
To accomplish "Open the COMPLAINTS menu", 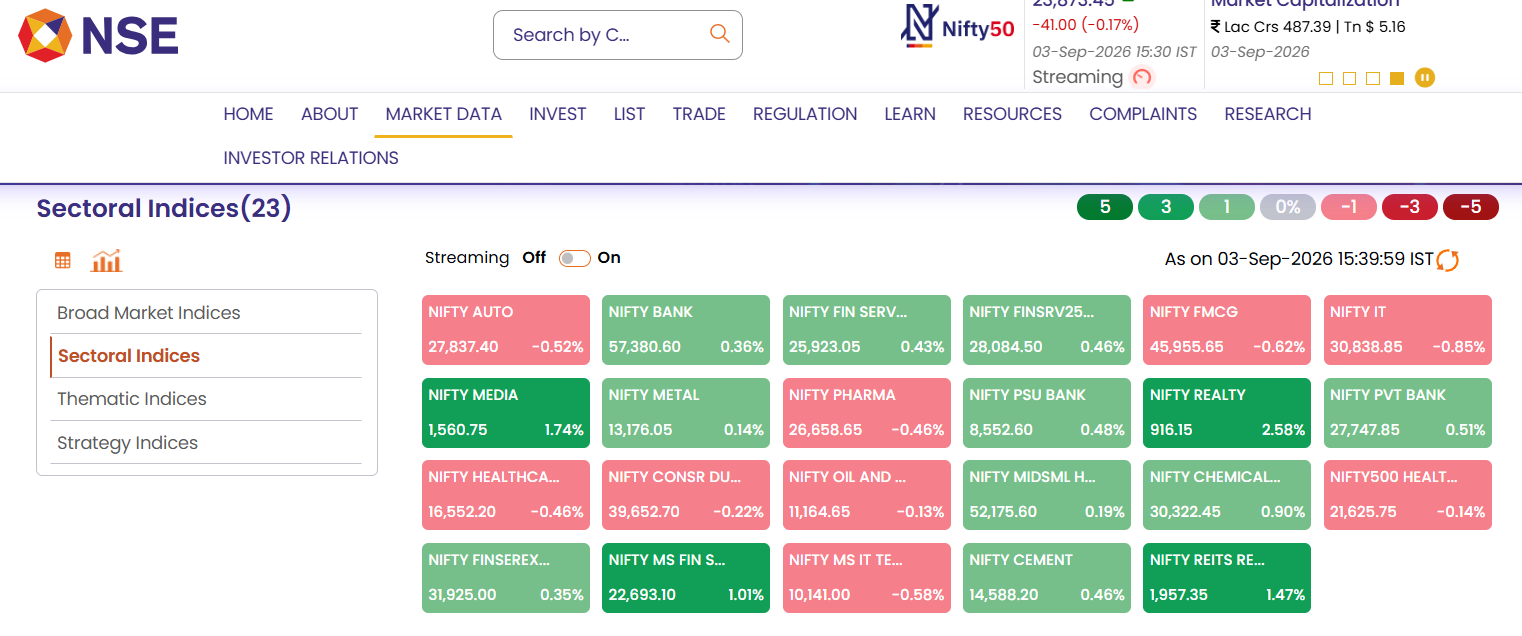I will tap(1143, 114).
